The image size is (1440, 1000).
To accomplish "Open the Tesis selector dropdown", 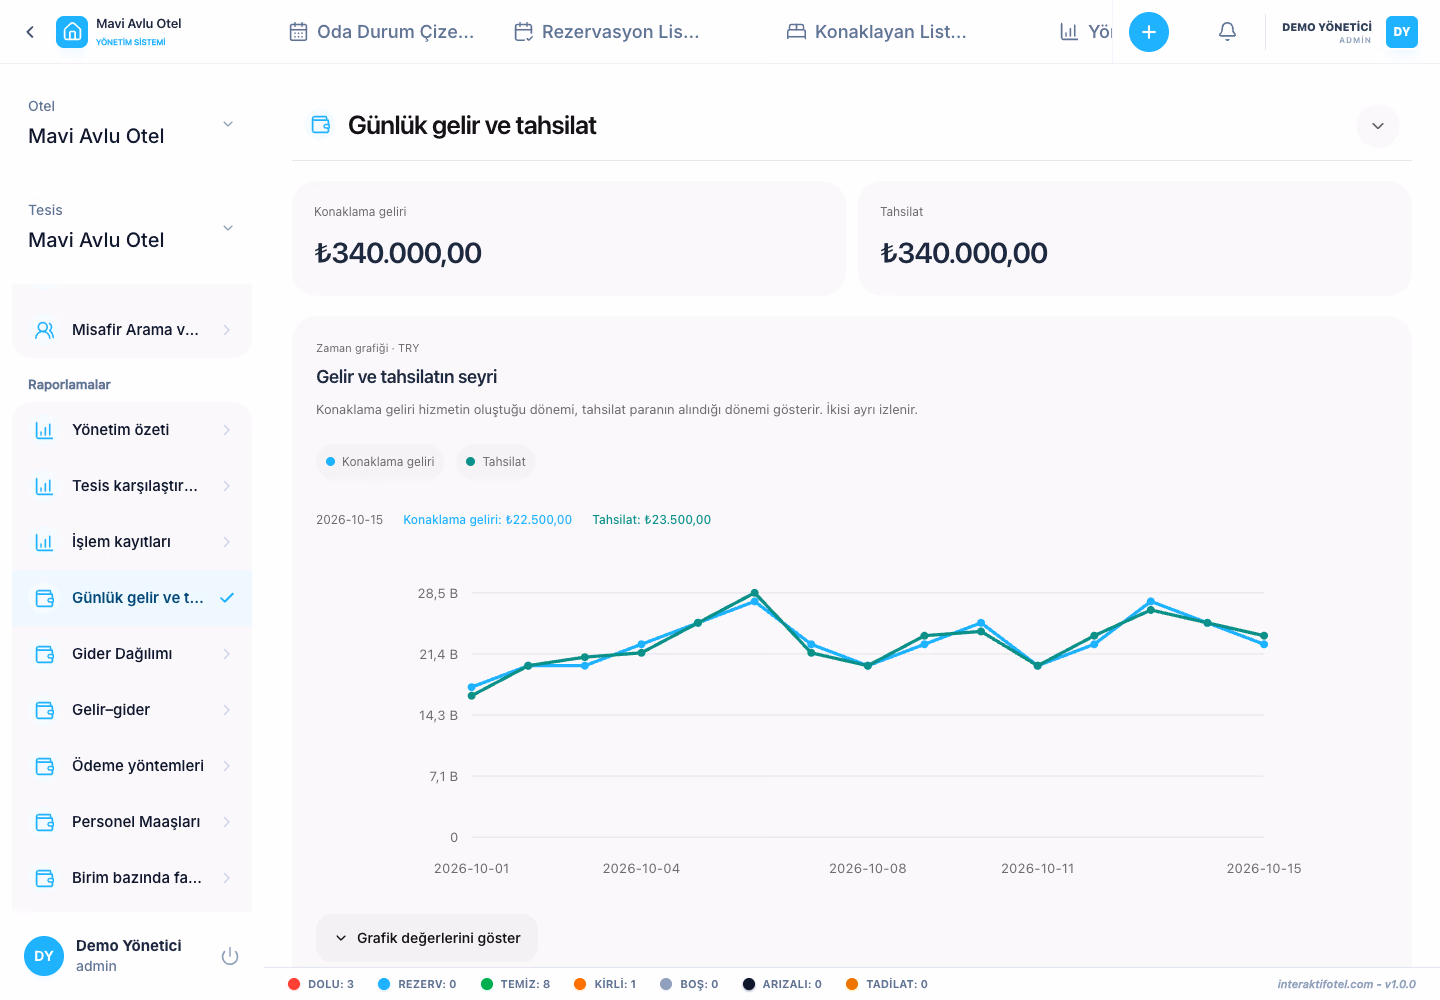I will [132, 227].
